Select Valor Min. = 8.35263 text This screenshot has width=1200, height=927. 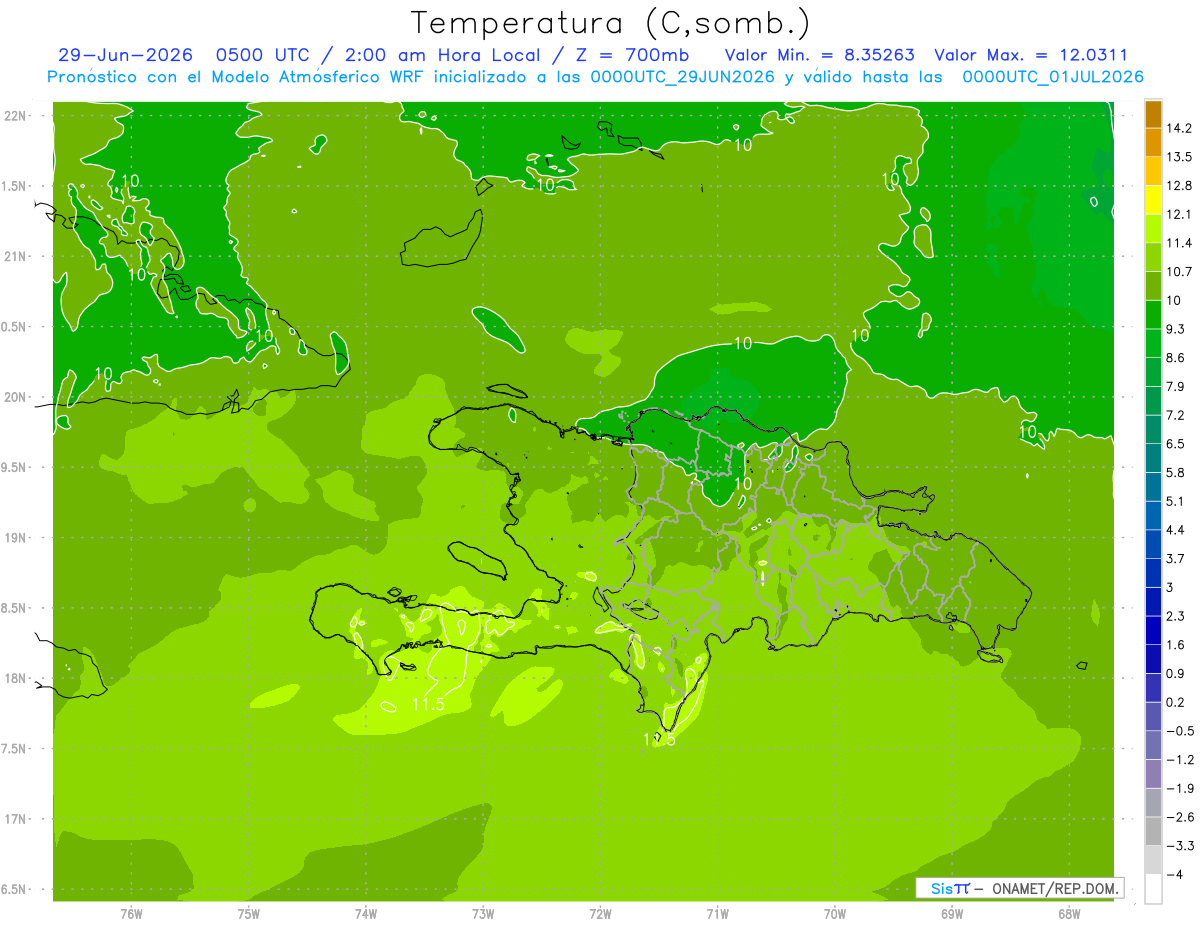point(819,55)
